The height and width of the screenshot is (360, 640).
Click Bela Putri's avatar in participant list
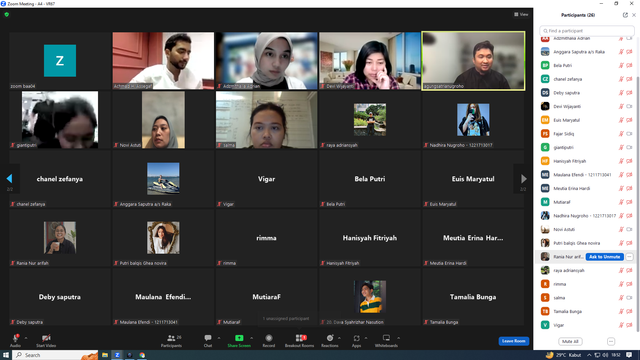coord(545,65)
